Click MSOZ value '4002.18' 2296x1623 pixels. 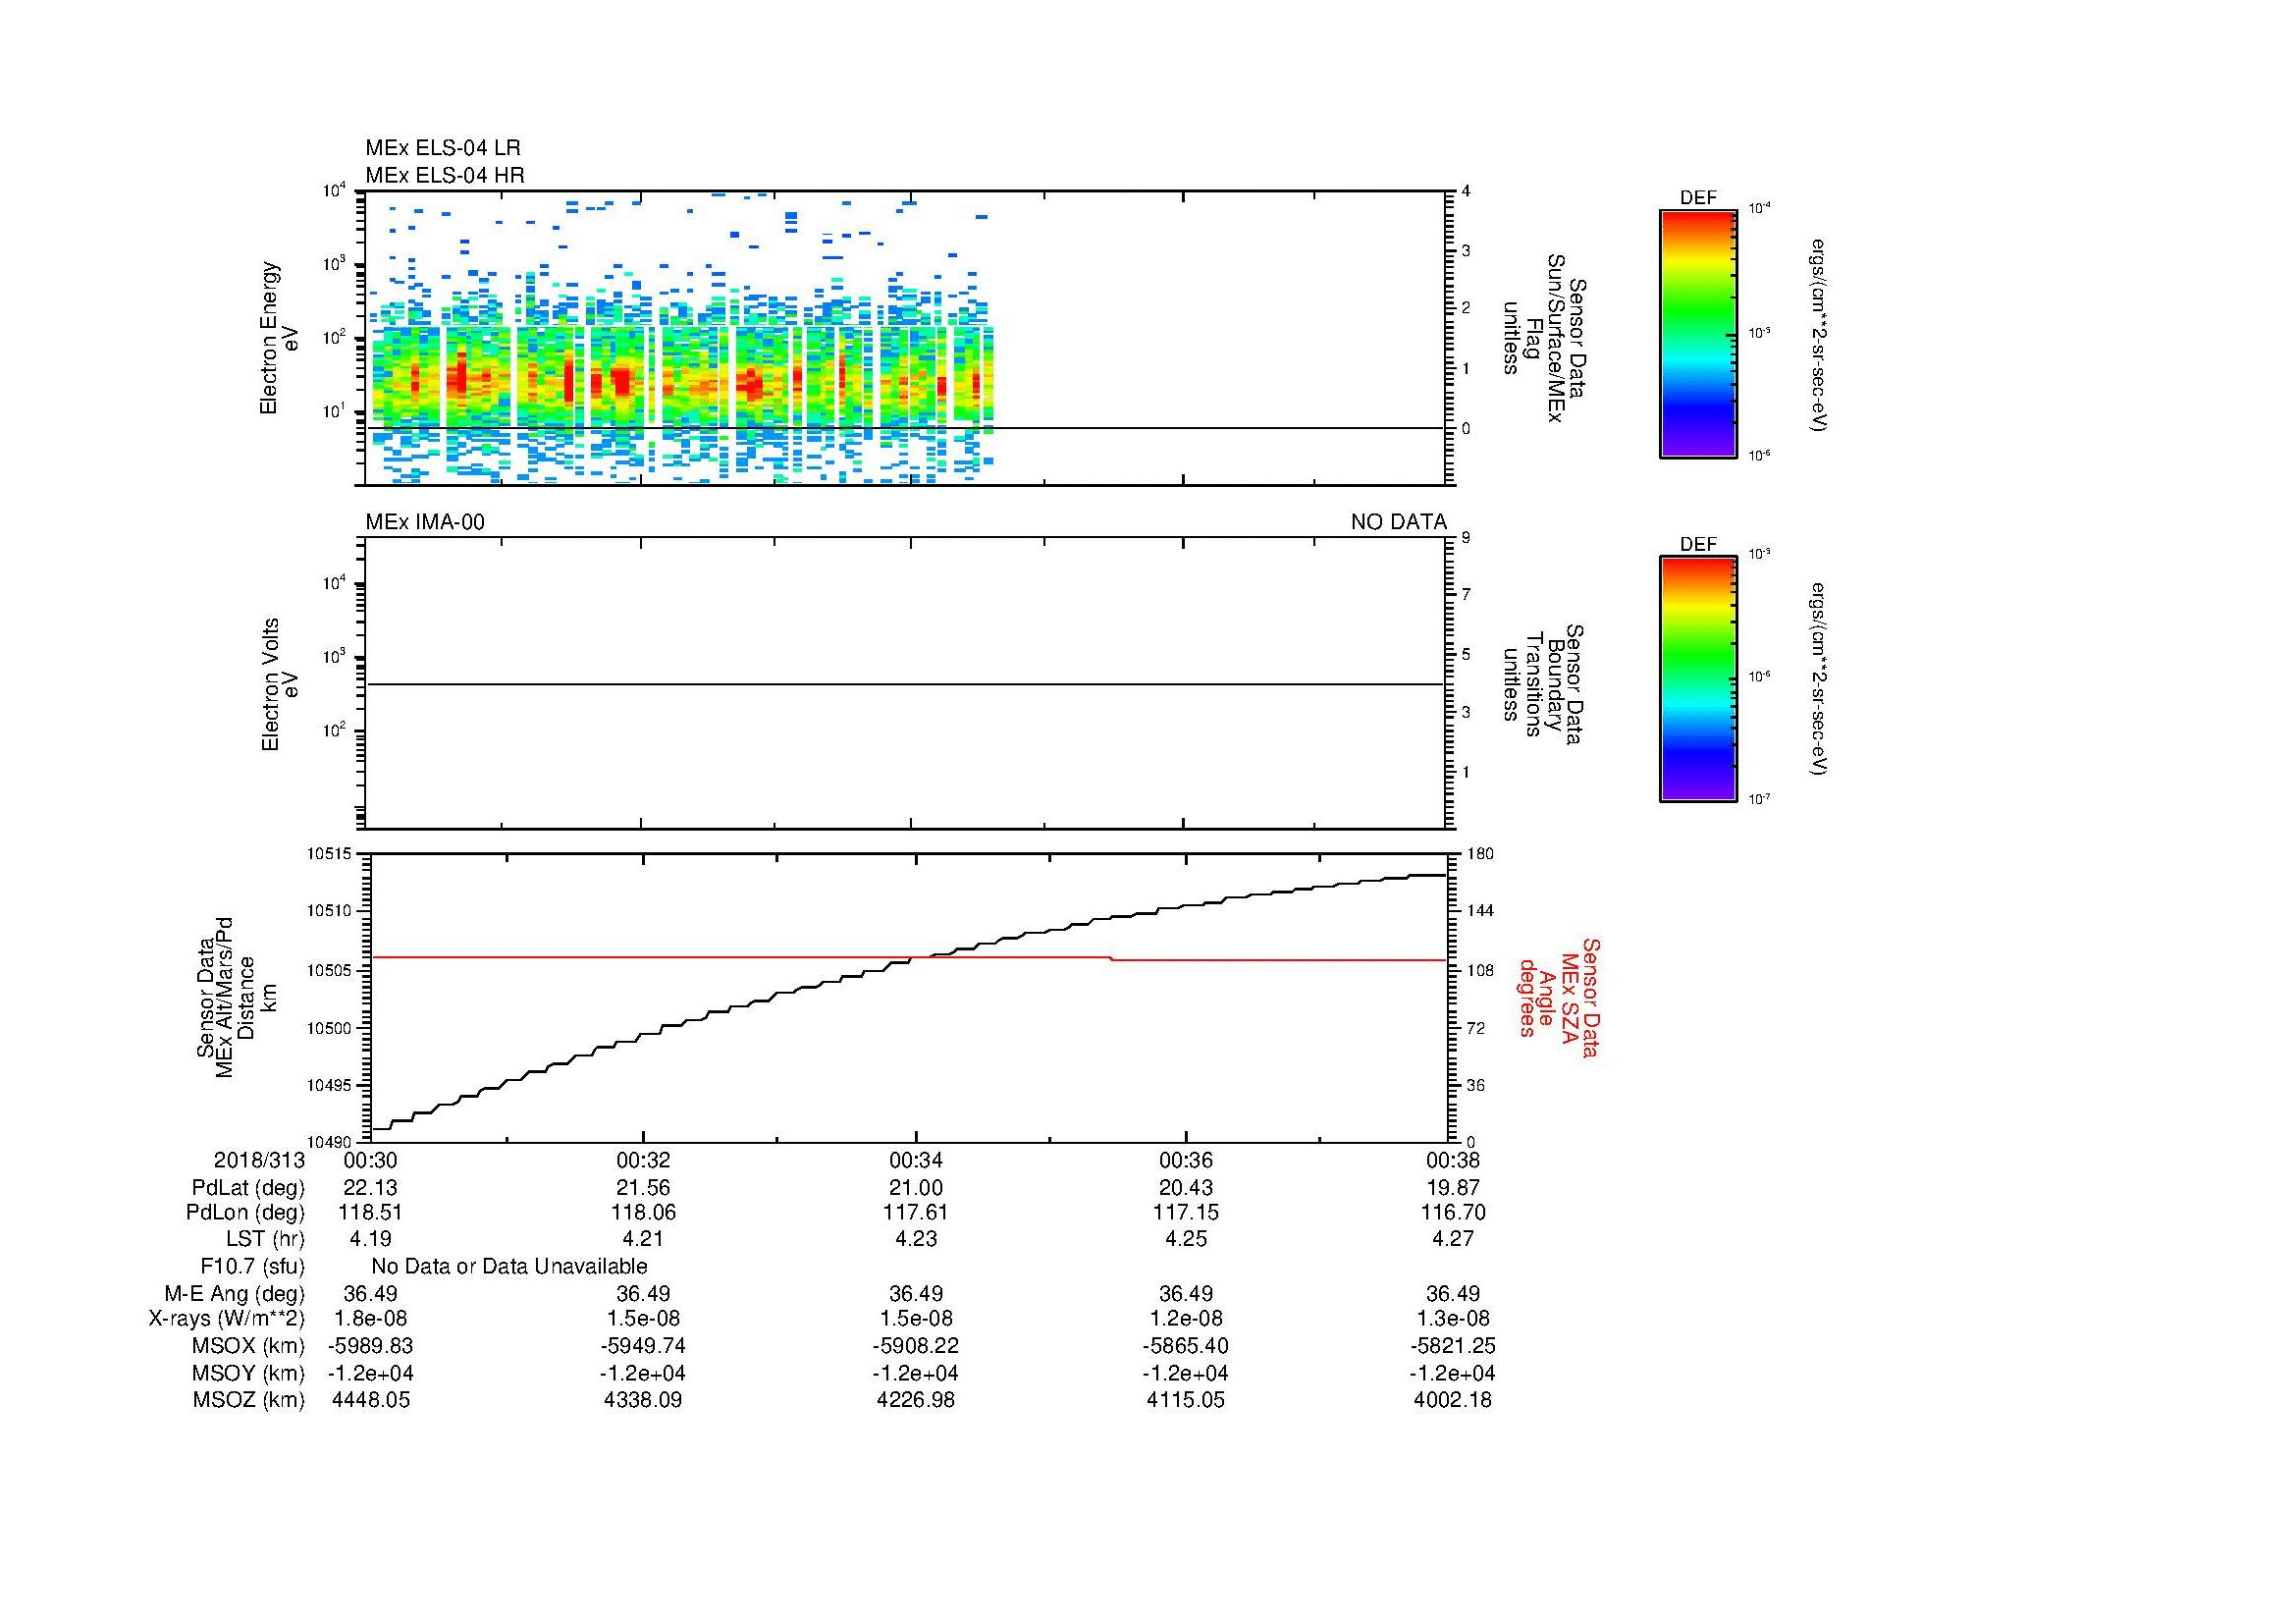(x=1453, y=1400)
